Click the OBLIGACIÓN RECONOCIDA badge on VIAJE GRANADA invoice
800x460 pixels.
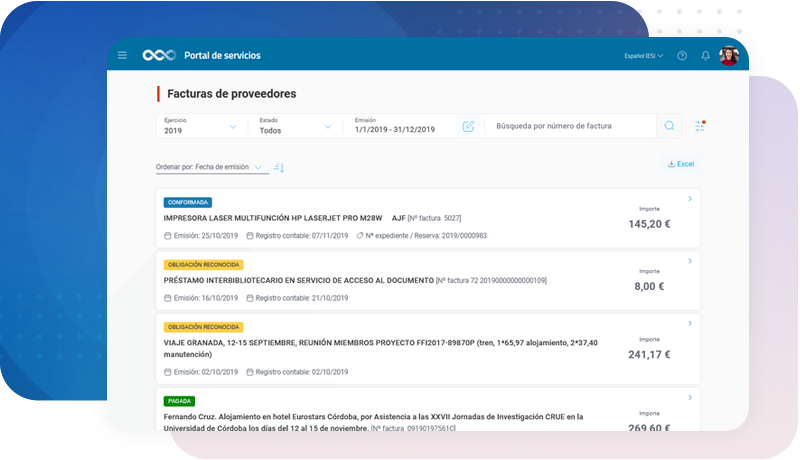(x=203, y=327)
